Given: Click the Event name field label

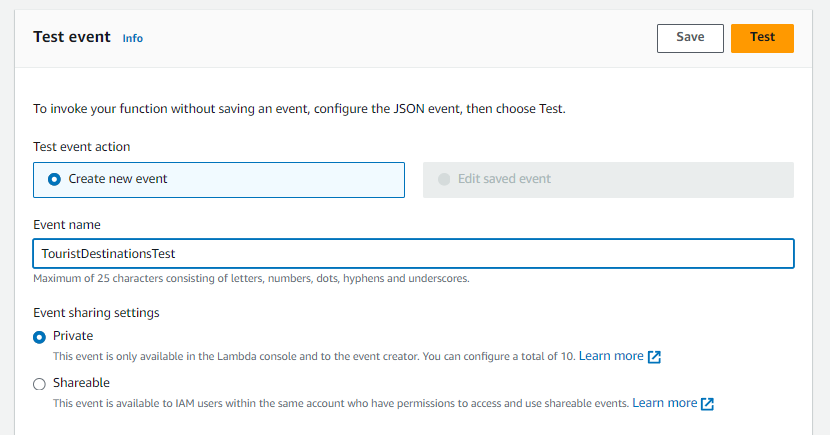Looking at the screenshot, I should tap(67, 225).
